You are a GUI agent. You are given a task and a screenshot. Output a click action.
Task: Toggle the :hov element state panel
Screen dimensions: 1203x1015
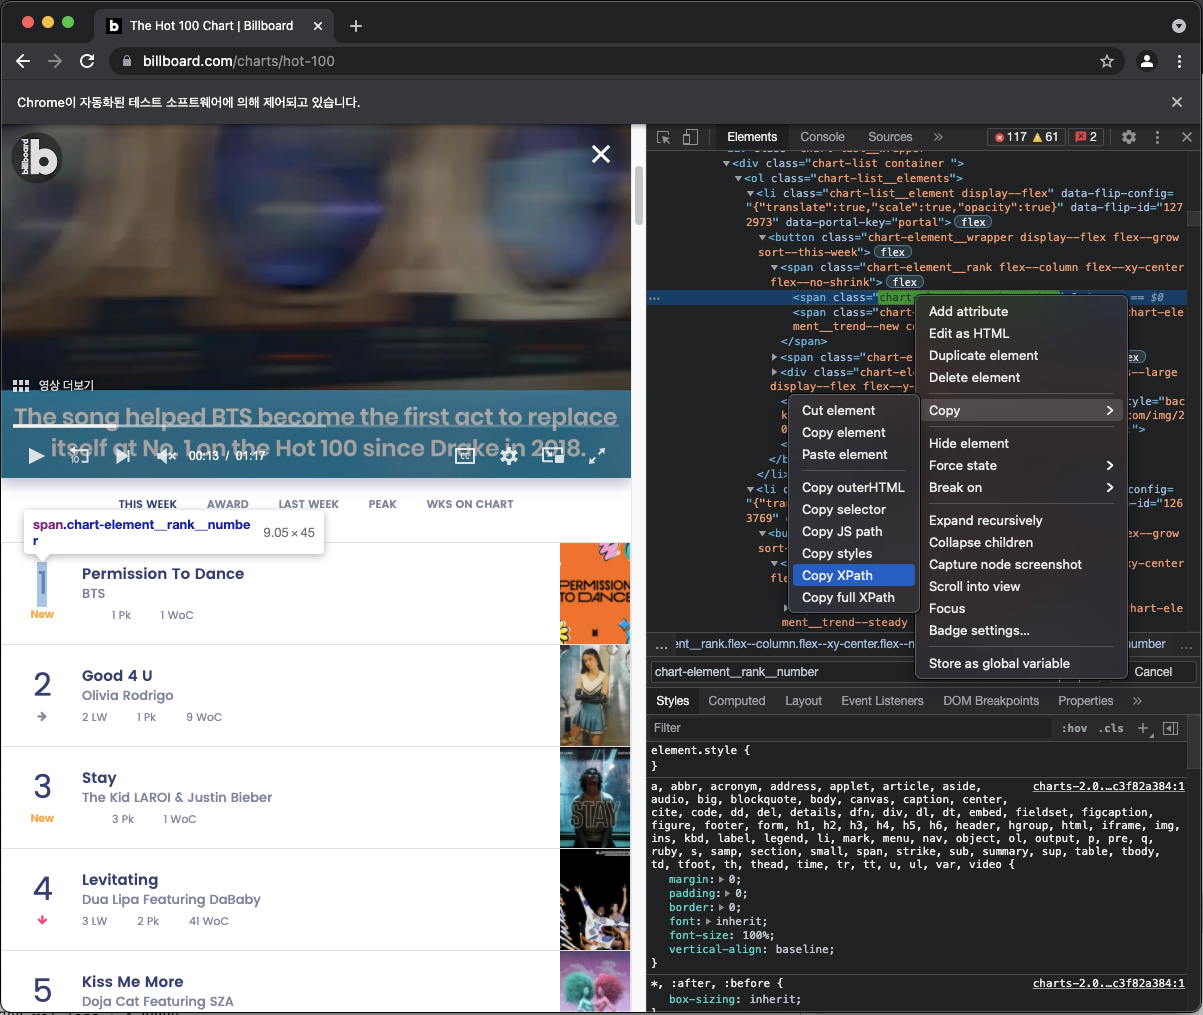pyautogui.click(x=1075, y=728)
